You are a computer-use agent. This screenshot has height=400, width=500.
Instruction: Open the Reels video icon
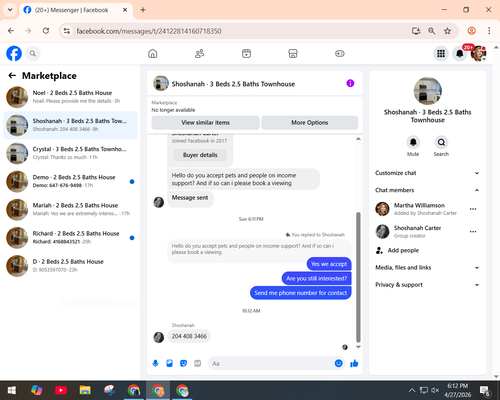point(246,53)
